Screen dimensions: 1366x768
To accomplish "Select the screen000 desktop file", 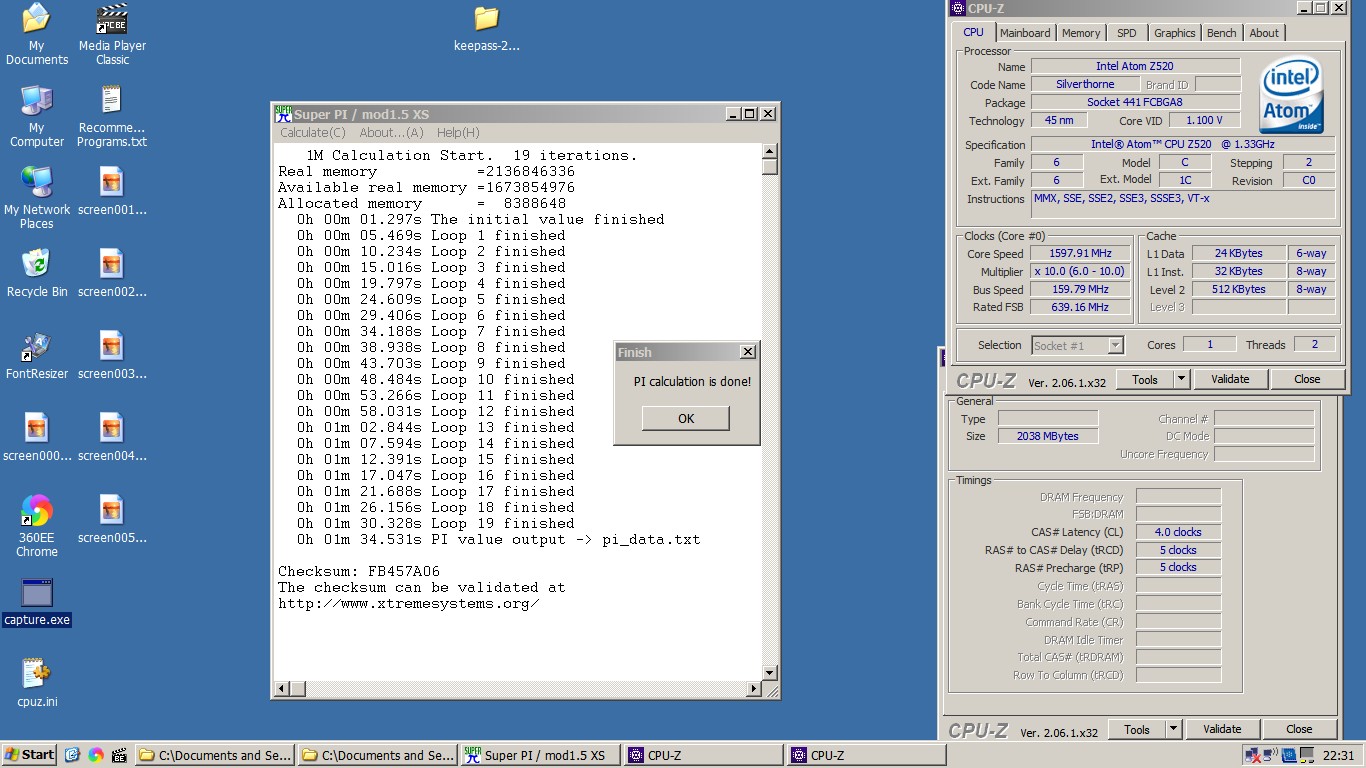I will pos(37,437).
